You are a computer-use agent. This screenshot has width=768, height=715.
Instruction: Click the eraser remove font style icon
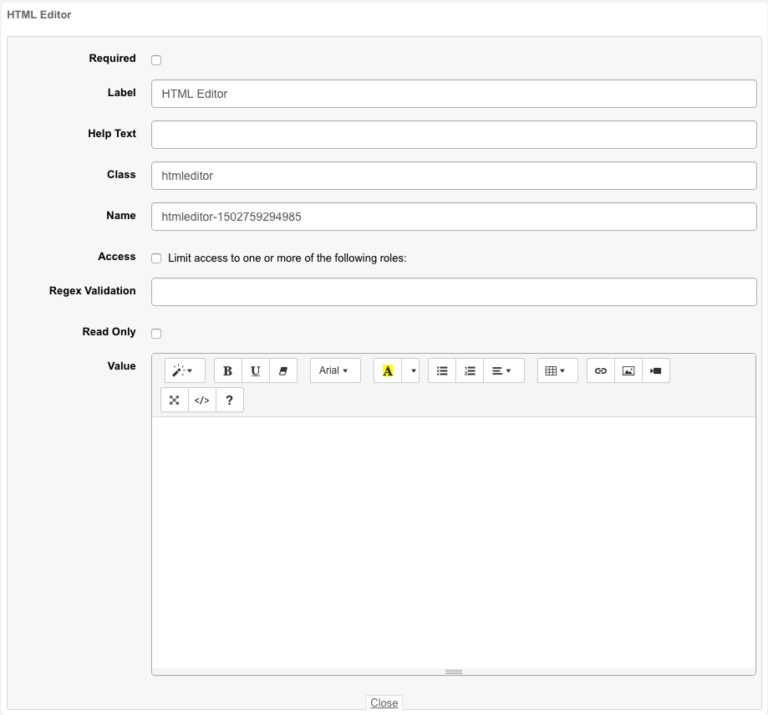point(283,371)
